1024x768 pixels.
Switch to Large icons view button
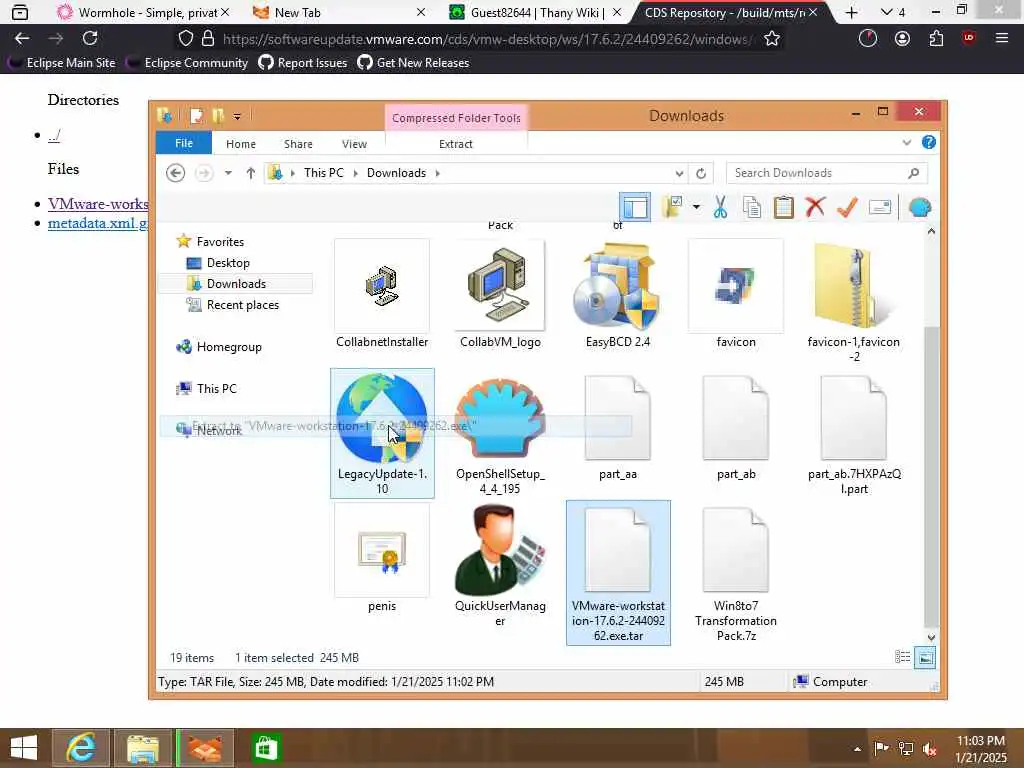pos(925,658)
